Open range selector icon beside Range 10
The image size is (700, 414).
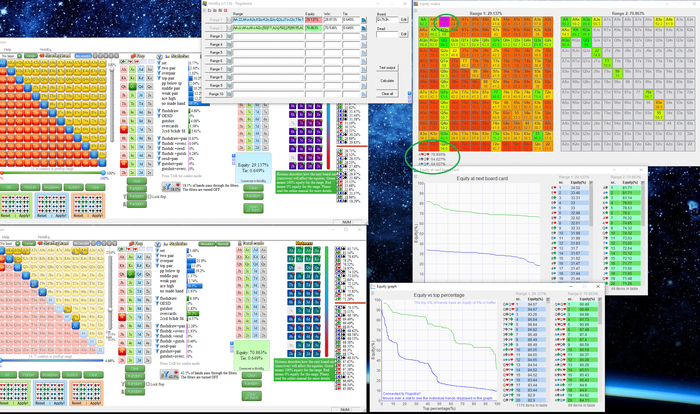point(229,94)
